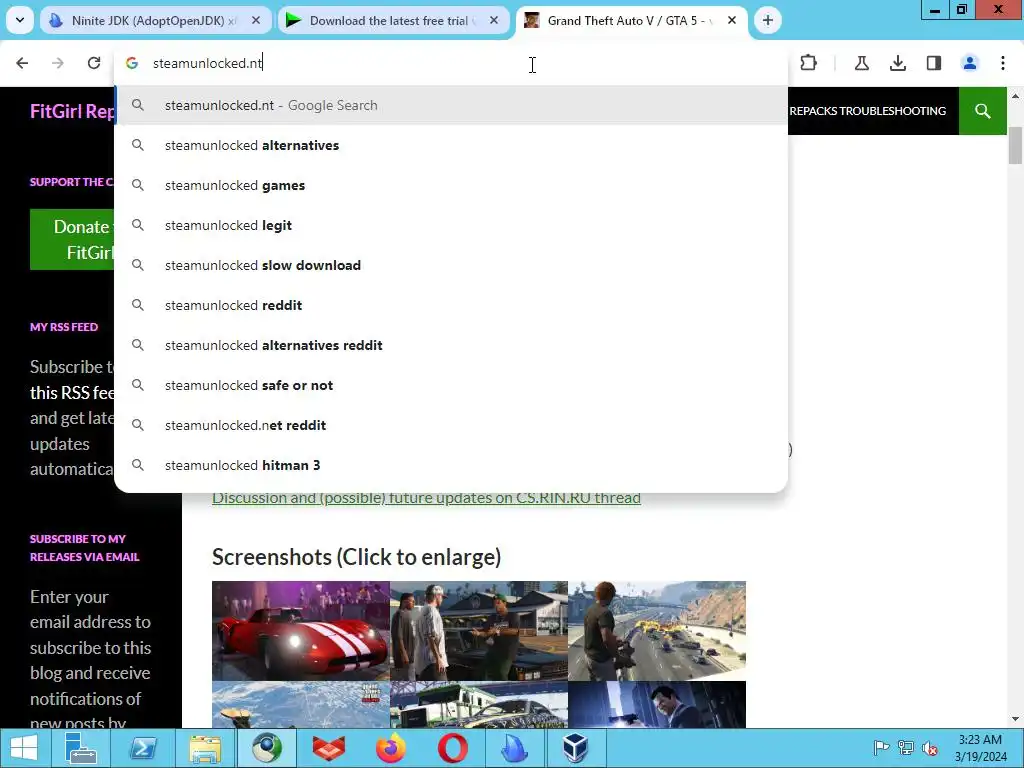Image resolution: width=1024 pixels, height=768 pixels.
Task: Enlarge the highway shooting screenshot
Action: [657, 631]
